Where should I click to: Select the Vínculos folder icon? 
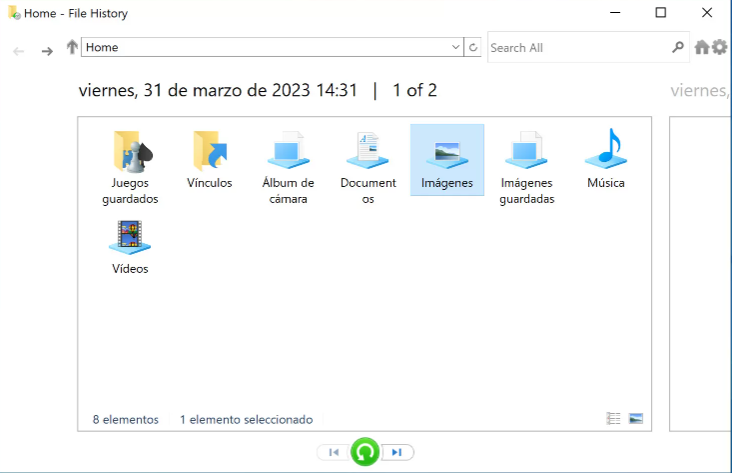tap(209, 153)
